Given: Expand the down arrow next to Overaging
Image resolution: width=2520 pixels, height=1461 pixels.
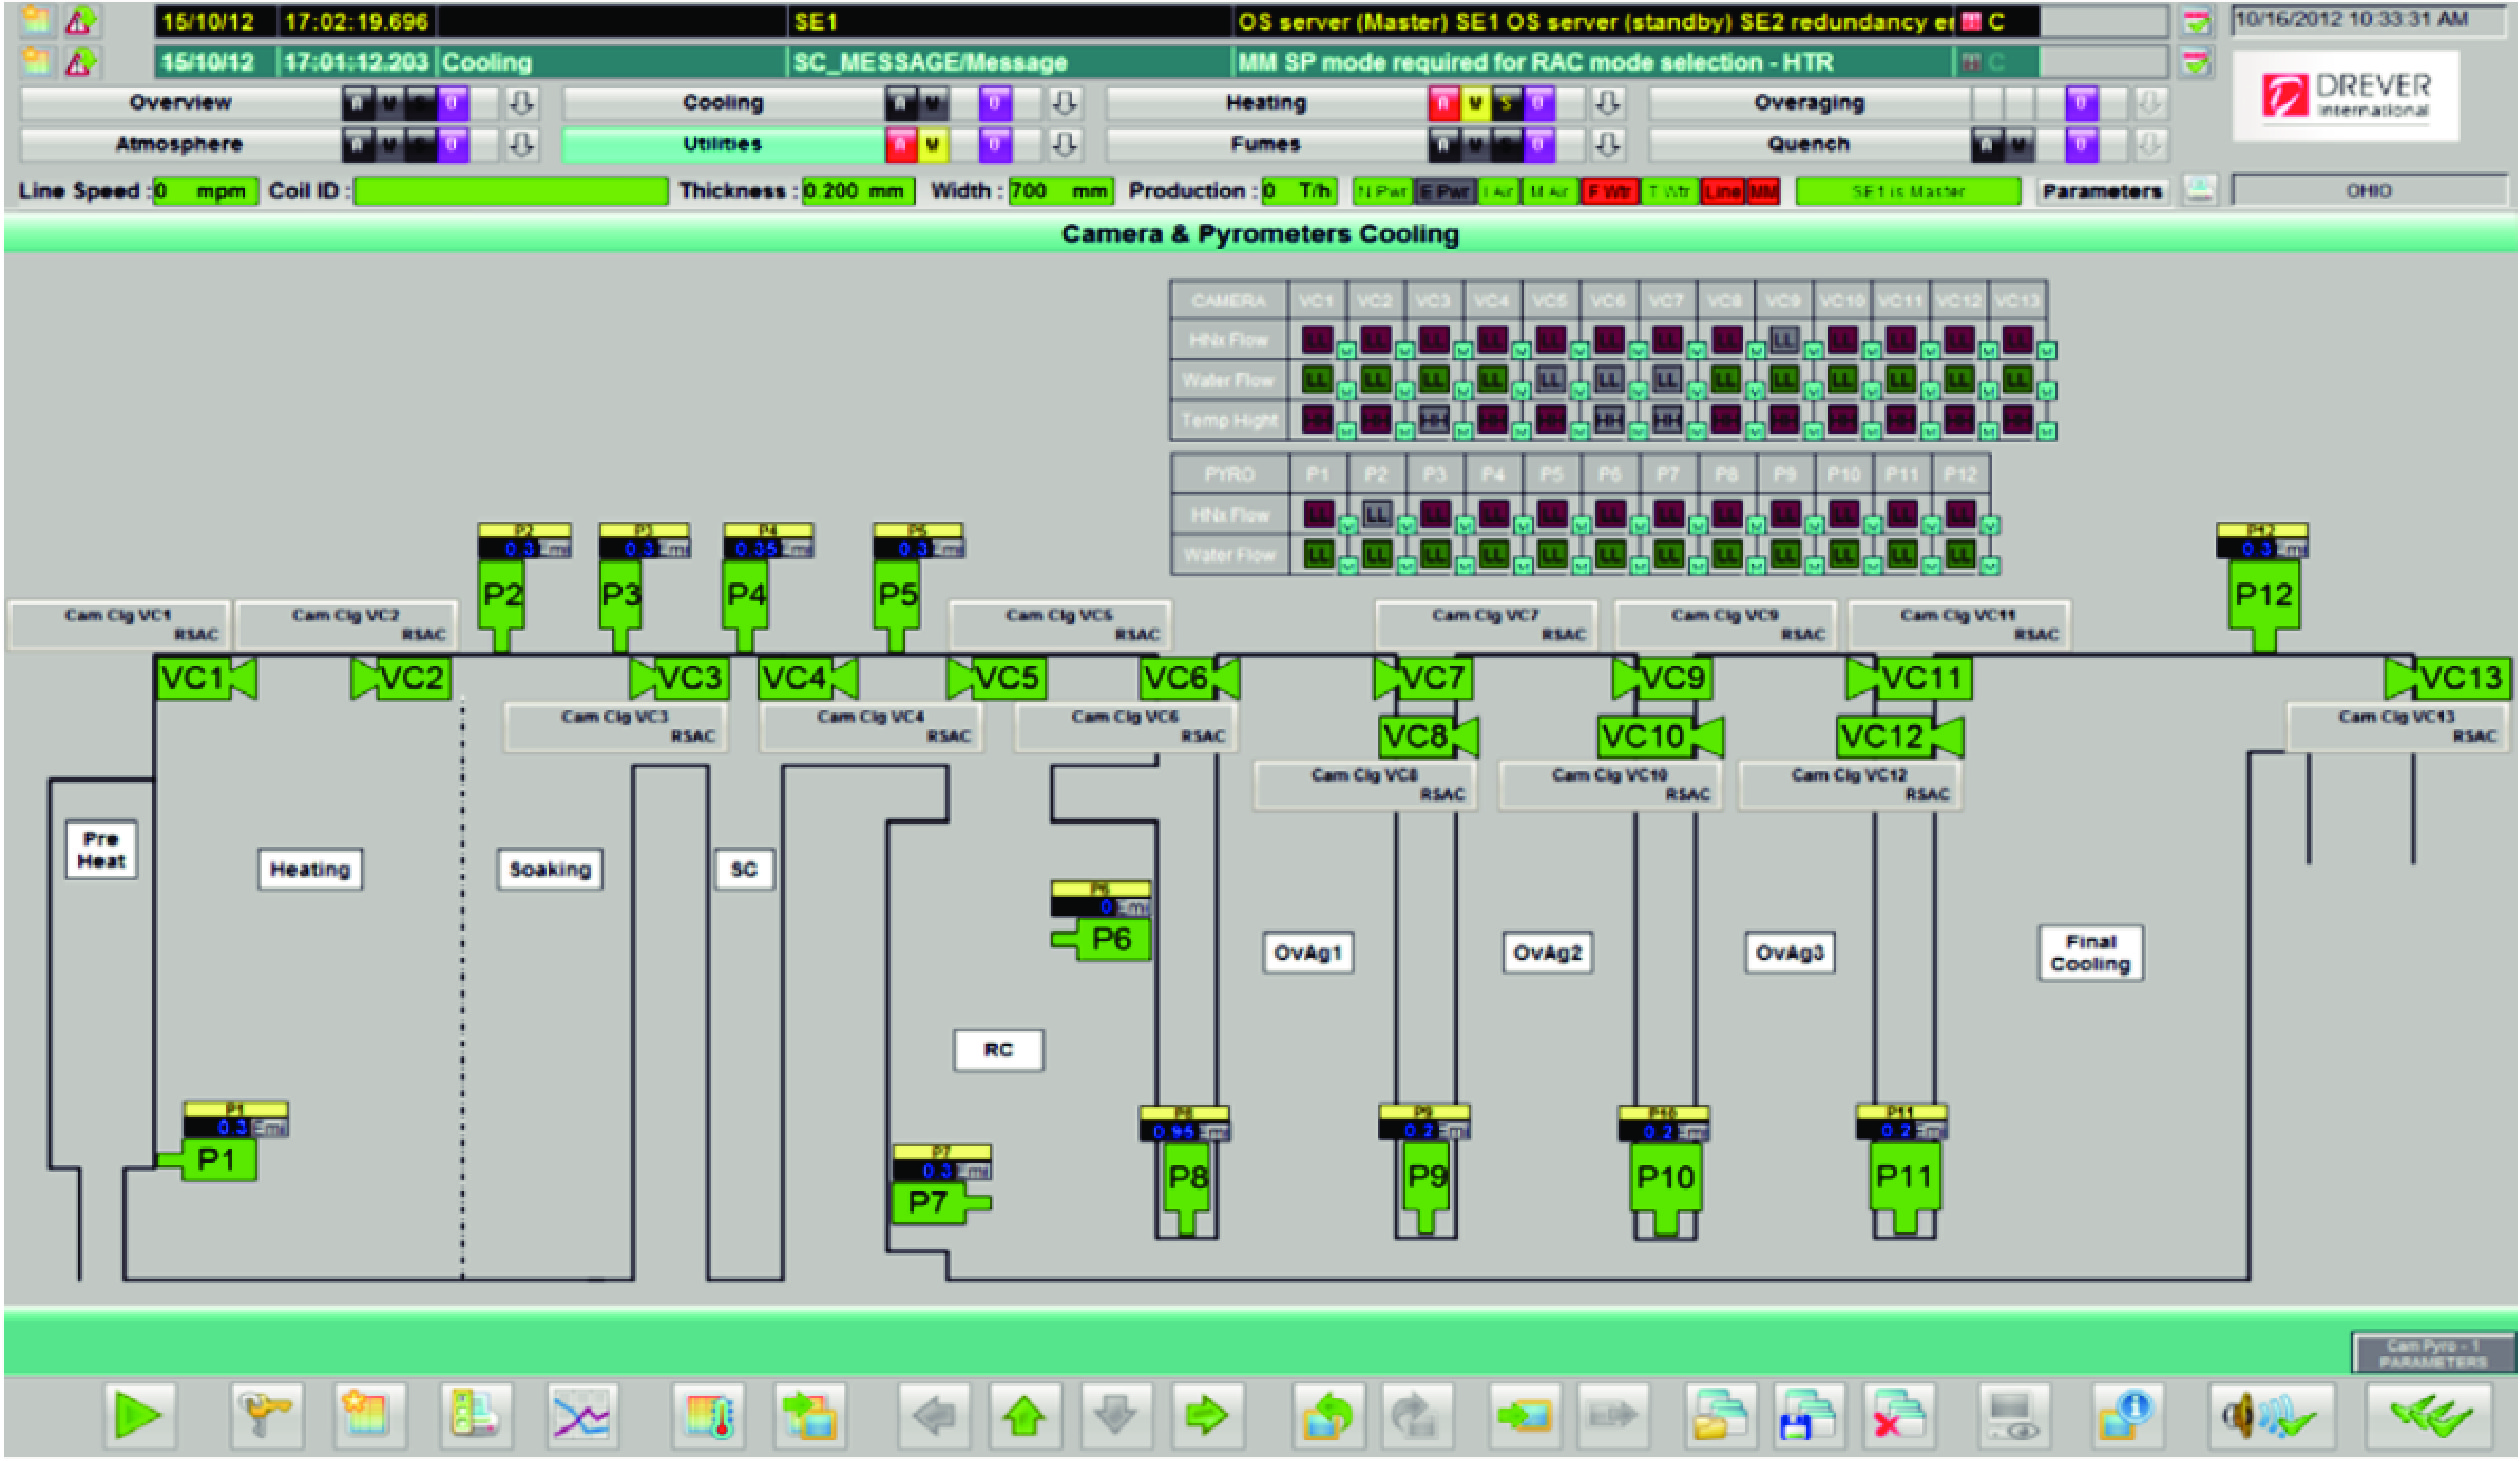Looking at the screenshot, I should coord(2150,102).
